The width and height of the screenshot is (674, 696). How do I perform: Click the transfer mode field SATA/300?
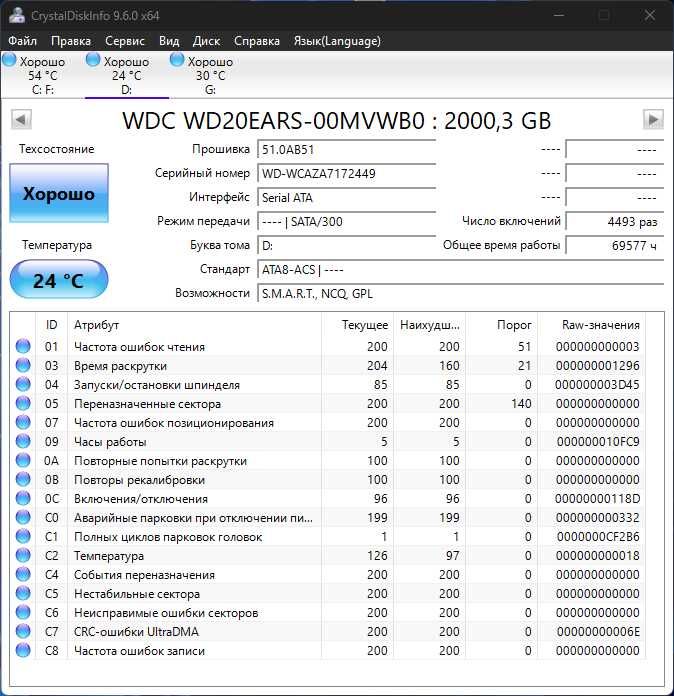[x=346, y=221]
